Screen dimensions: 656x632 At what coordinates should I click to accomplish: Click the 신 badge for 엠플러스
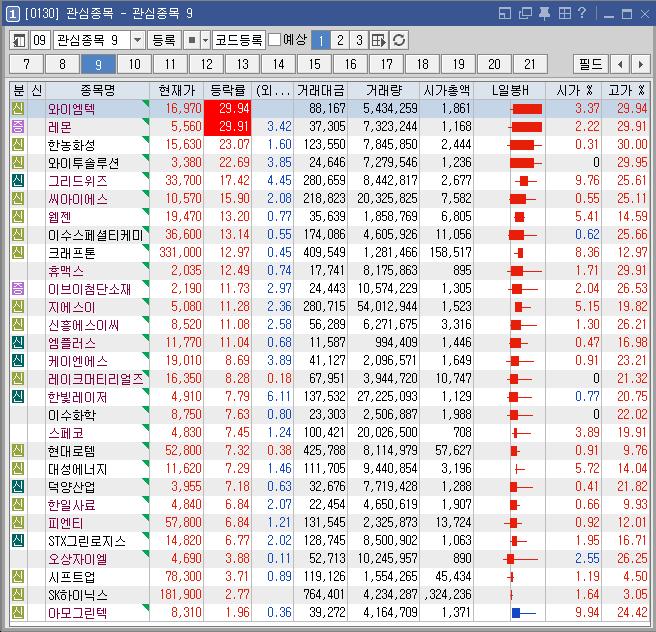(x=18, y=343)
